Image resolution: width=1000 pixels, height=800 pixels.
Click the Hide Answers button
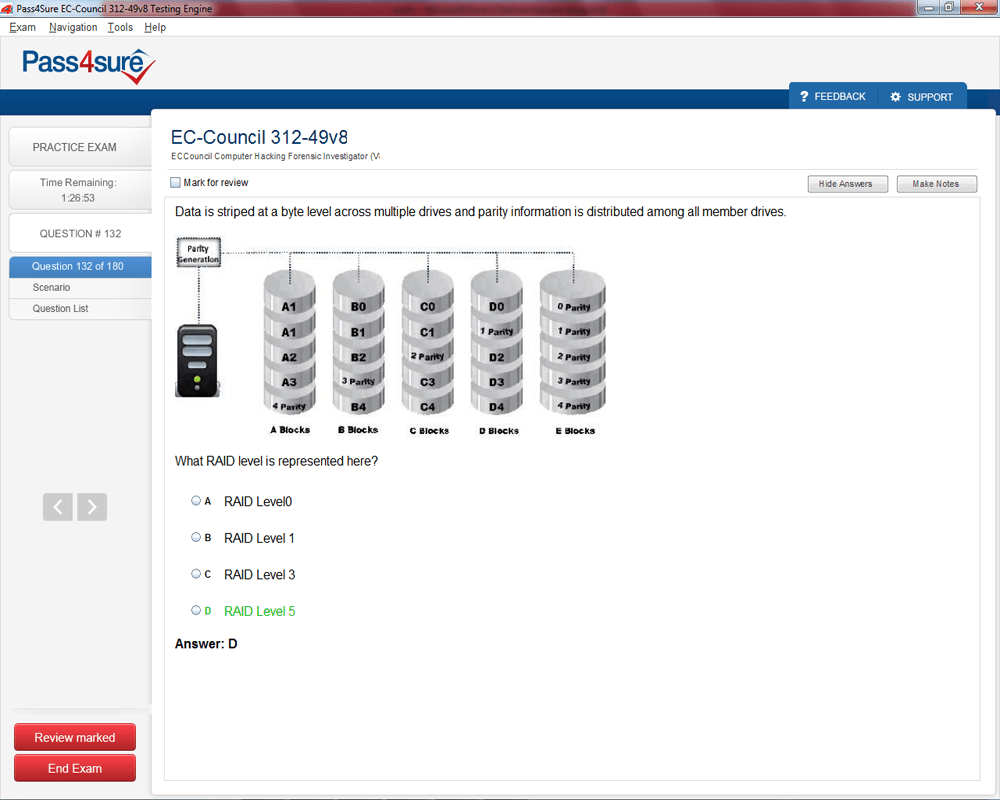pos(846,184)
